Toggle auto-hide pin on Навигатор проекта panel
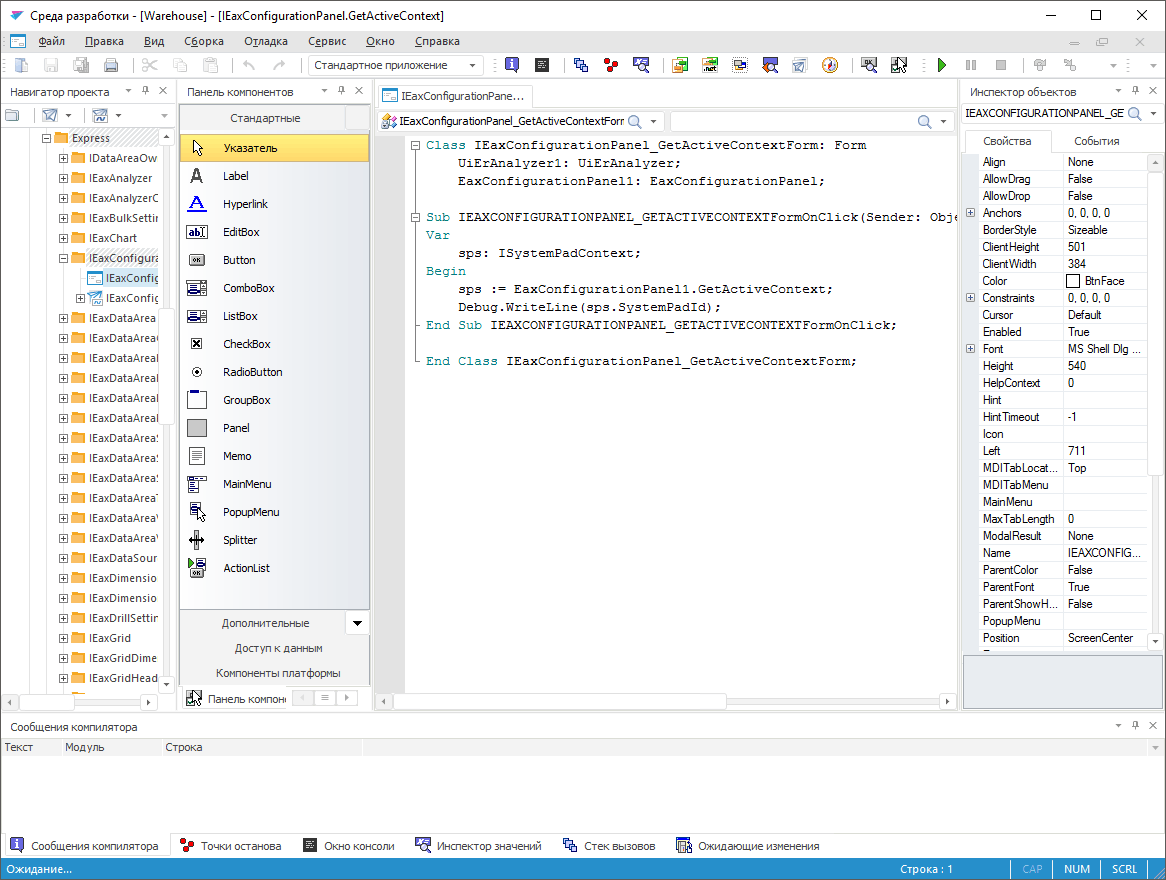This screenshot has width=1166, height=880. (x=145, y=91)
